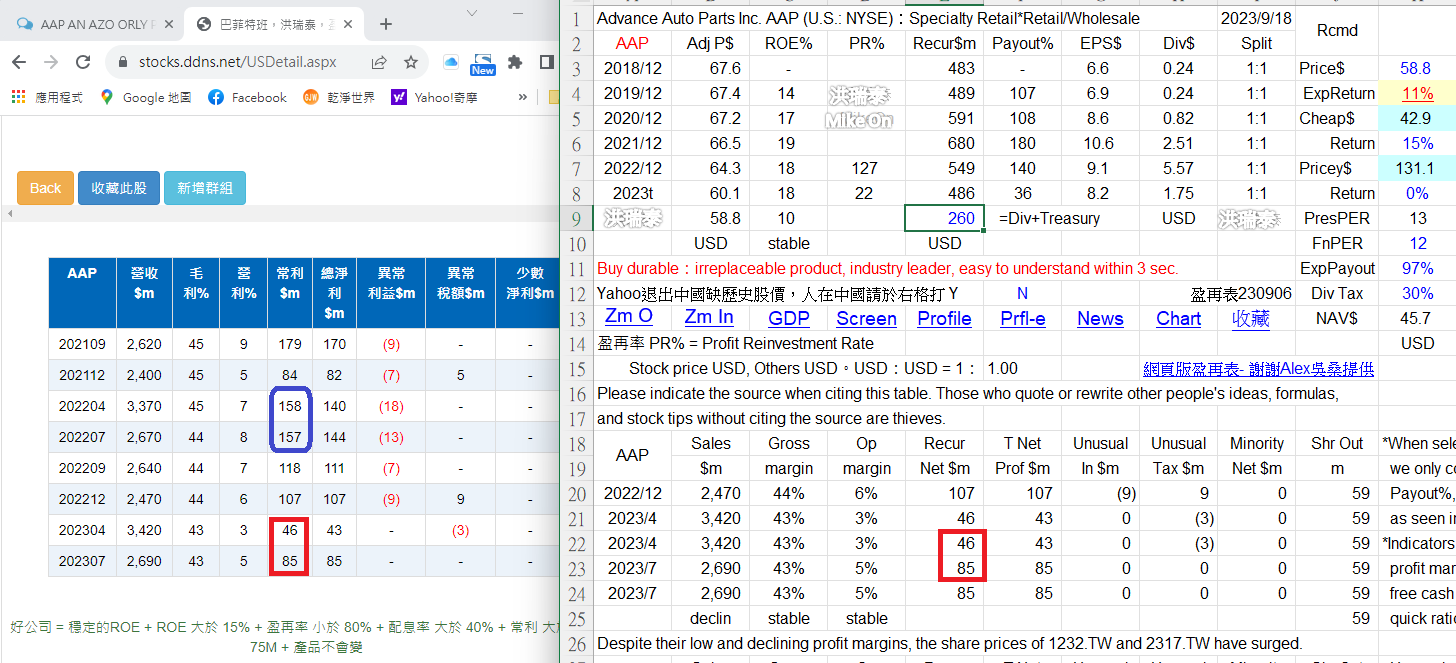Viewport: 1456px width, 663px height.
Task: Open a new browser tab
Action: click(x=386, y=24)
